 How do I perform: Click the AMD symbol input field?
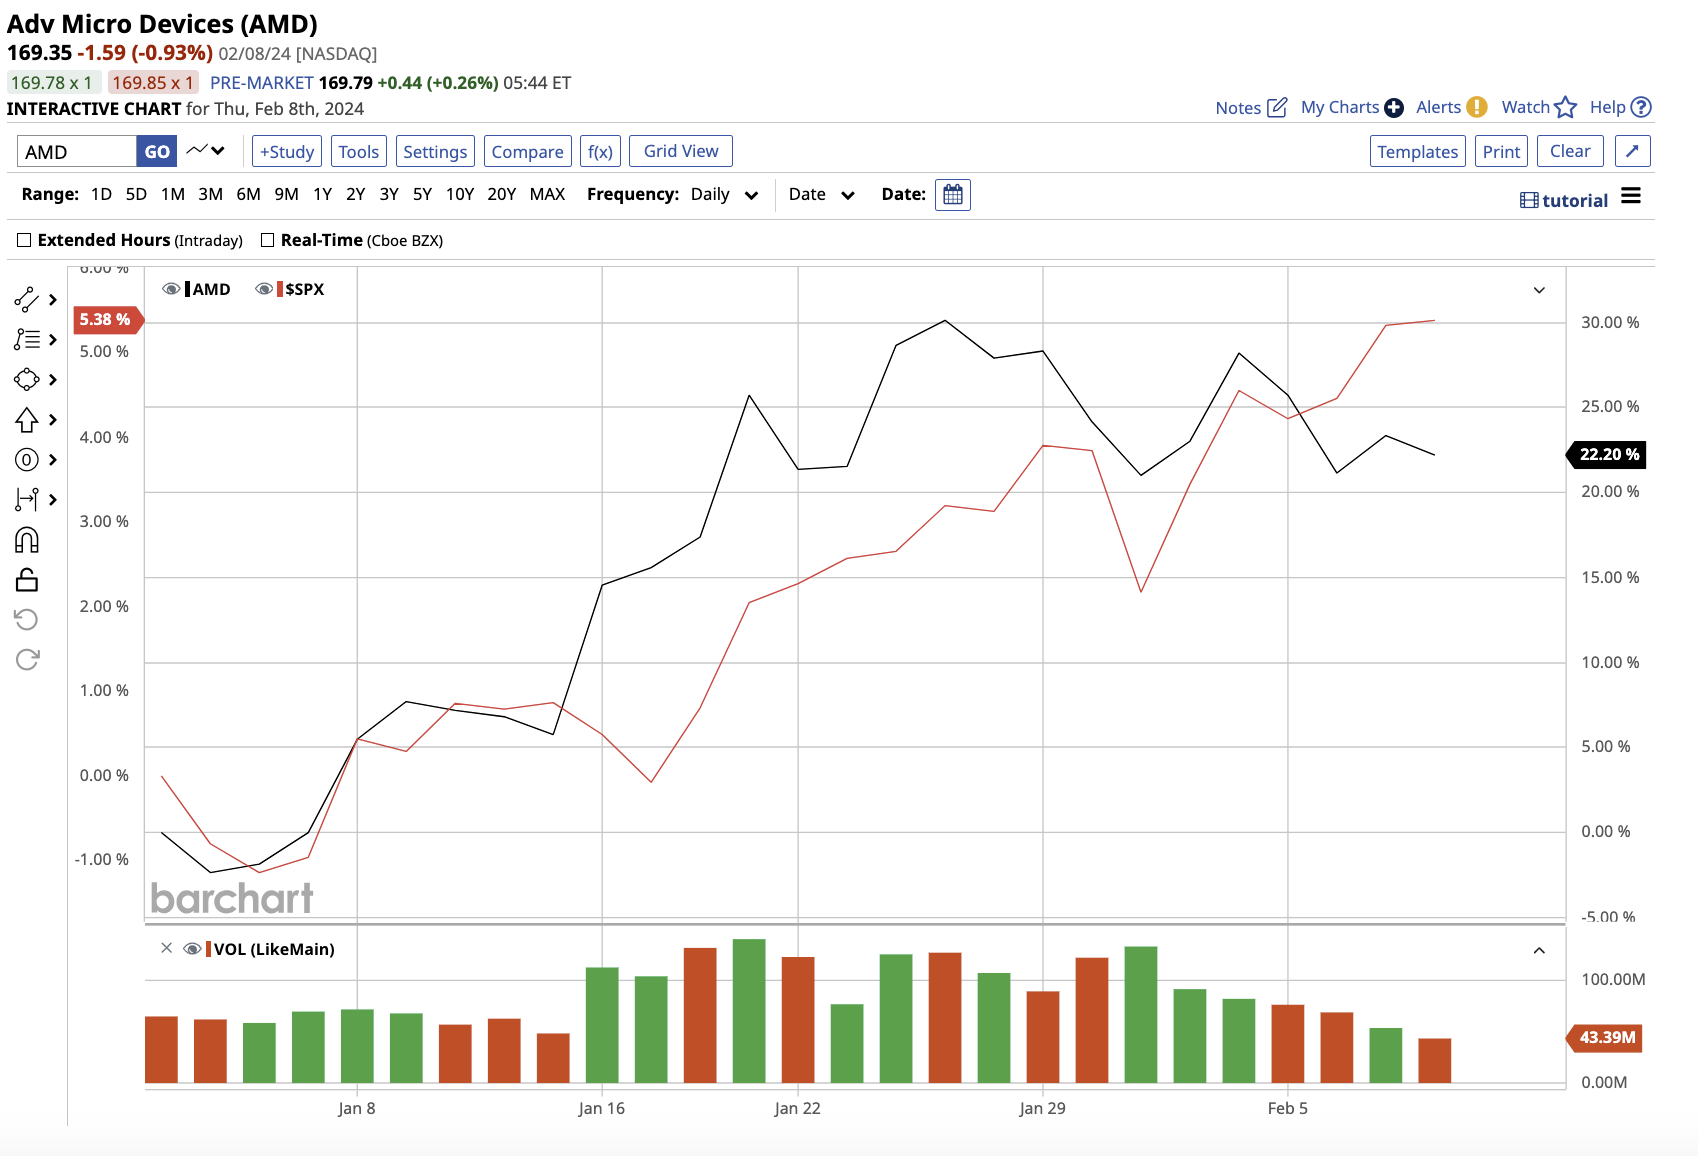(x=77, y=151)
